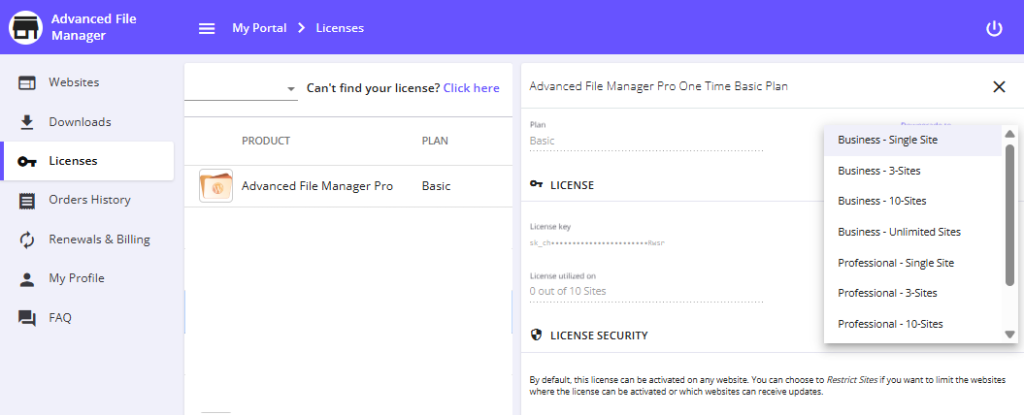The width and height of the screenshot is (1024, 415).
Task: Select Business - Unlimited Sites option
Action: pos(913,232)
